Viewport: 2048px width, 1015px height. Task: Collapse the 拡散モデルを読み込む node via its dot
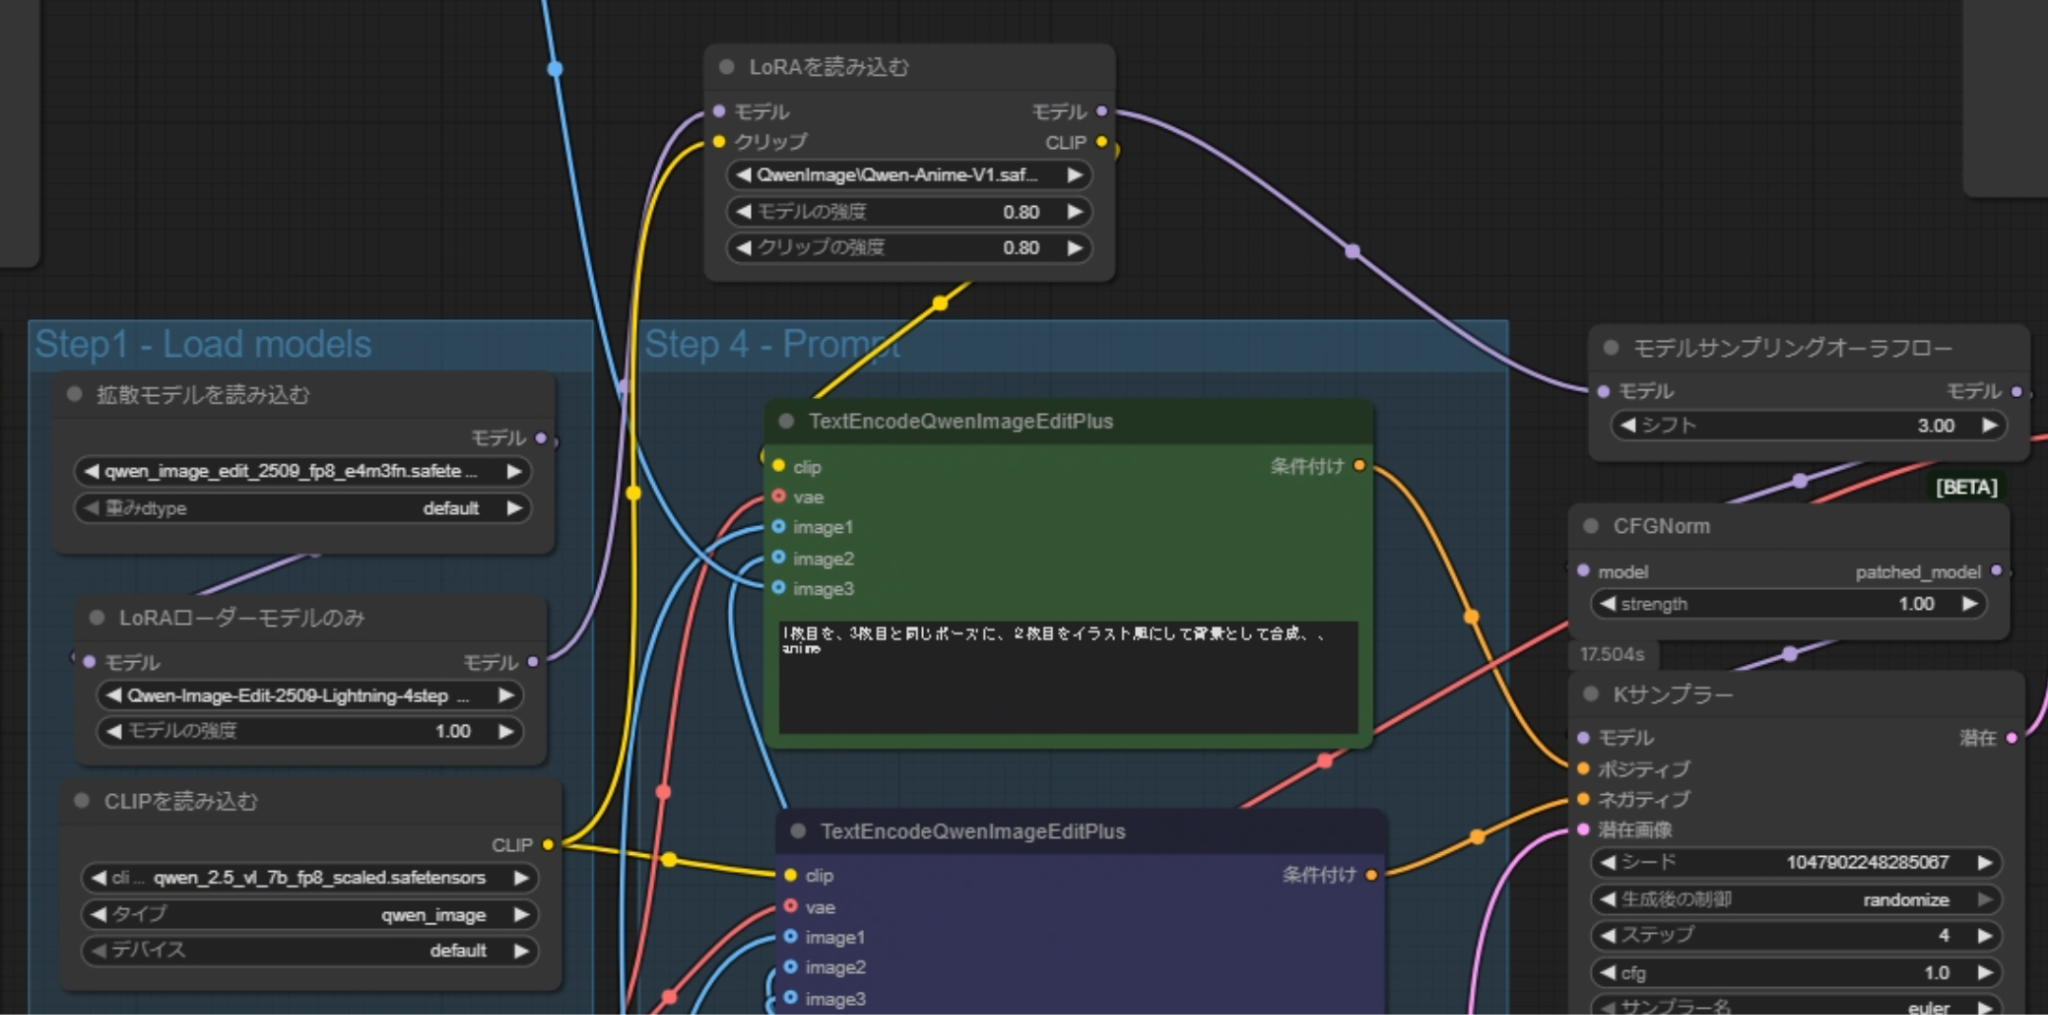point(74,394)
